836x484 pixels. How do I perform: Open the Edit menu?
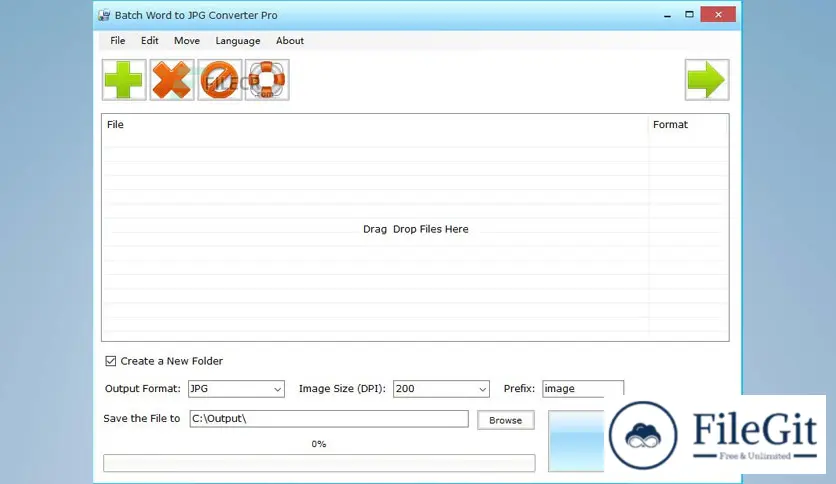pyautogui.click(x=150, y=41)
